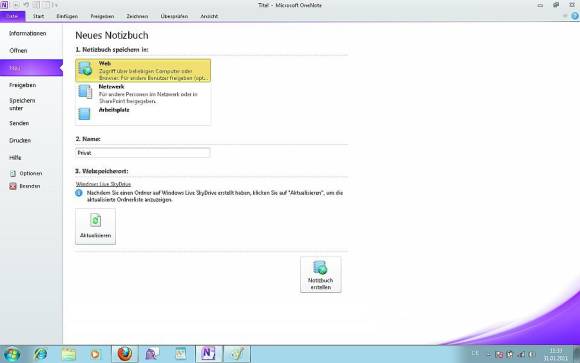The height and width of the screenshot is (363, 580).
Task: Open Senden in the backstage menu
Action: (x=19, y=123)
